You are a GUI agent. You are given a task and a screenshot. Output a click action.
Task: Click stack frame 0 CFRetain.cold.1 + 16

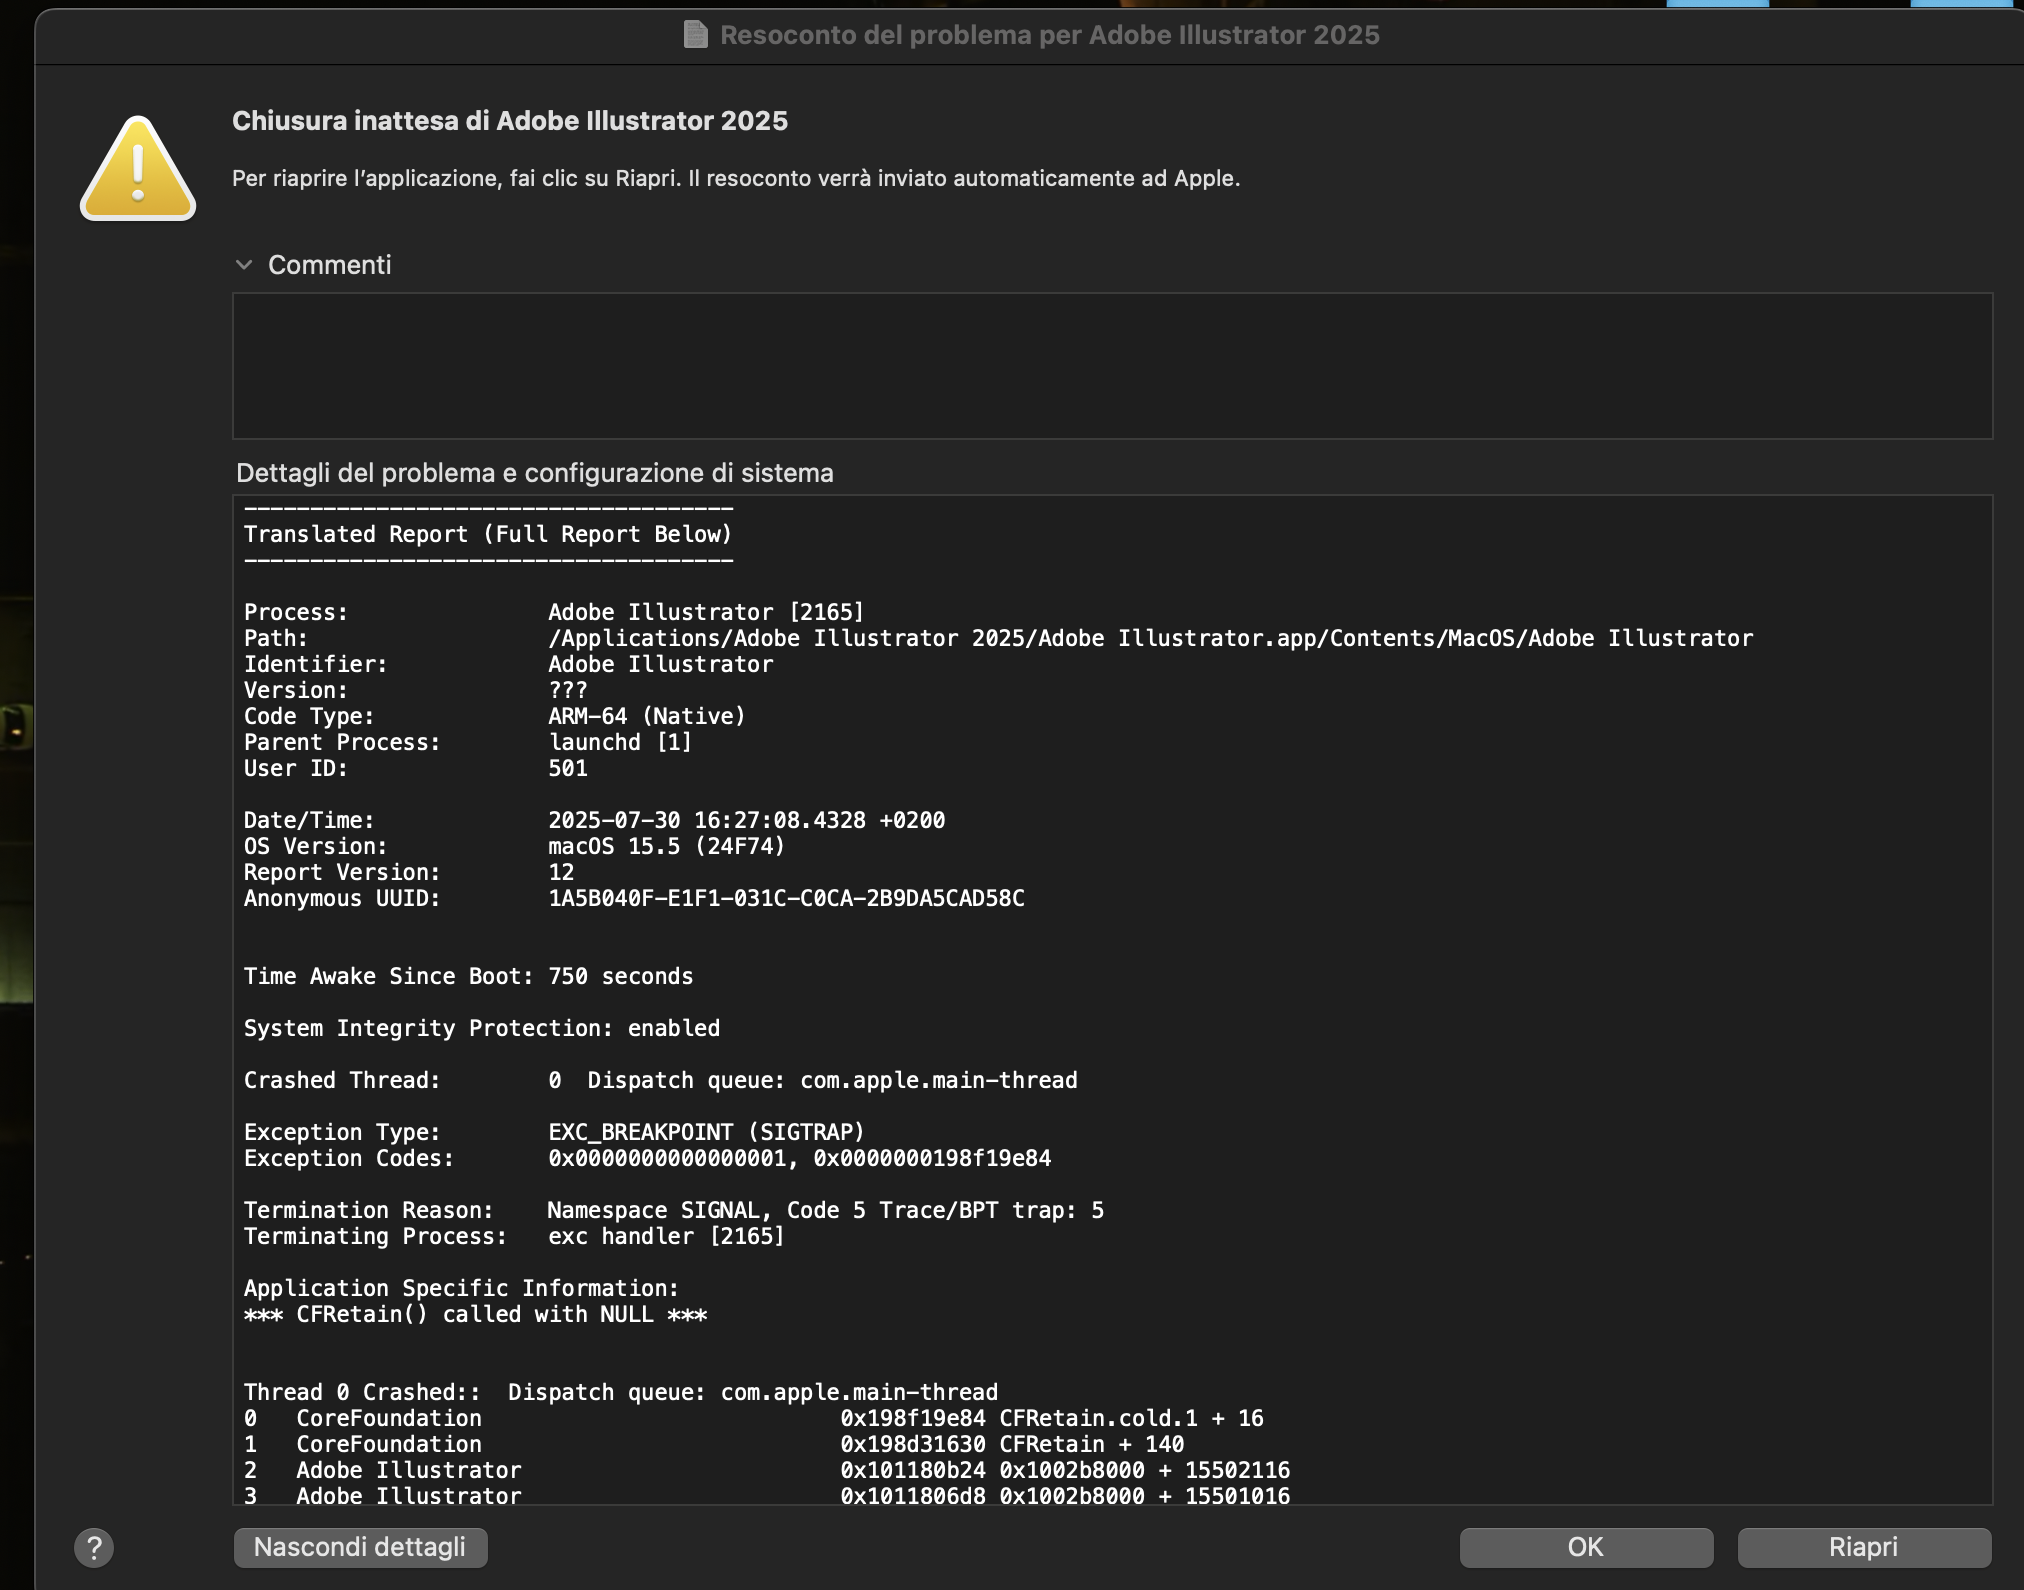pos(754,1418)
